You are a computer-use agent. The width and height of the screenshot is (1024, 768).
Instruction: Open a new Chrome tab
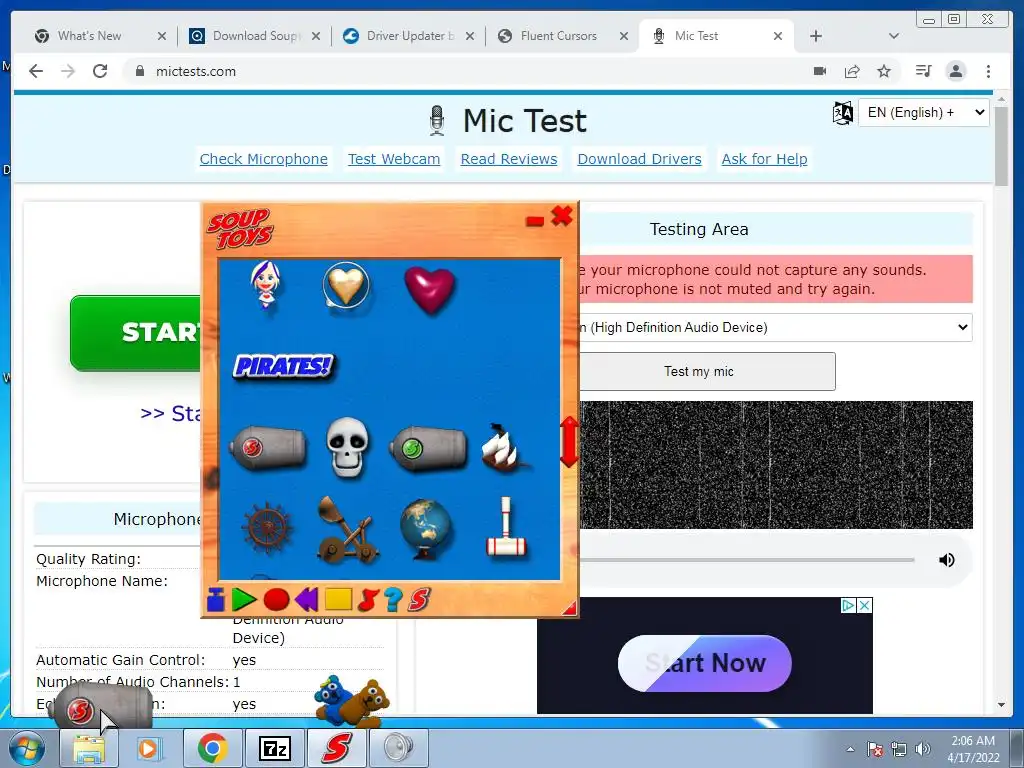816,36
